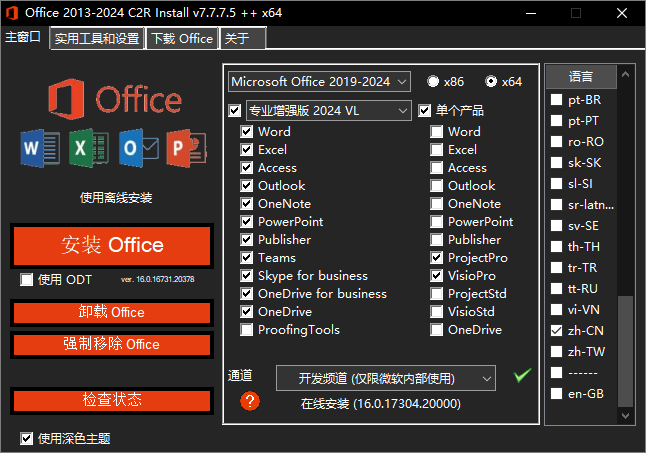Image resolution: width=646 pixels, height=453 pixels.
Task: Check OneNote under single products
Action: click(436, 203)
